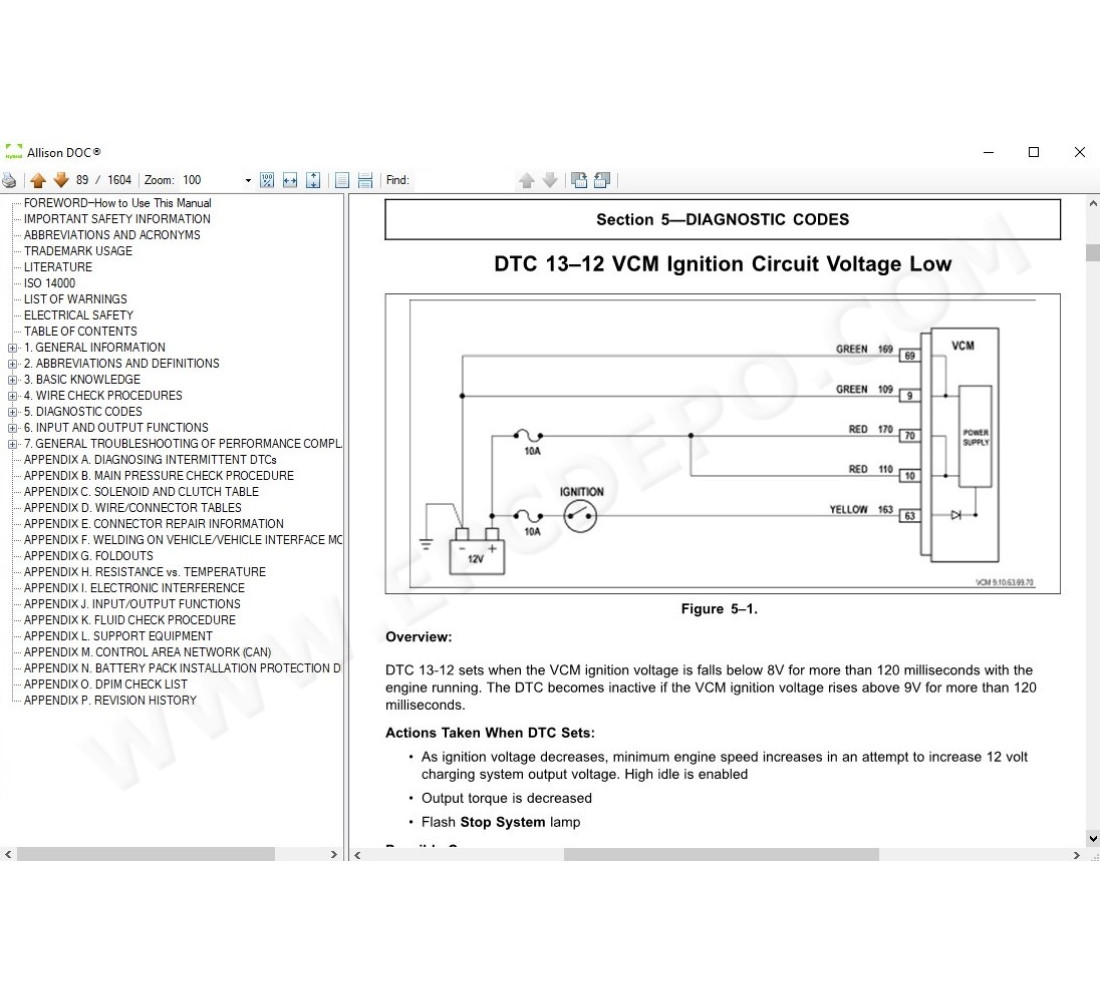The image size is (1100, 1000).
Task: Open APPENDIX O. DPIM CHECK LIST
Action: pos(105,685)
